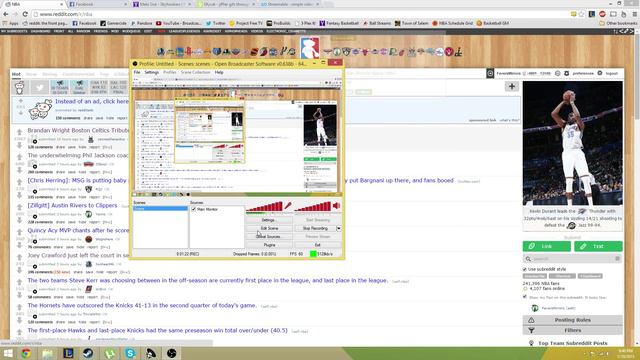
Task: Open Chrome from the taskbar
Action: (27, 353)
